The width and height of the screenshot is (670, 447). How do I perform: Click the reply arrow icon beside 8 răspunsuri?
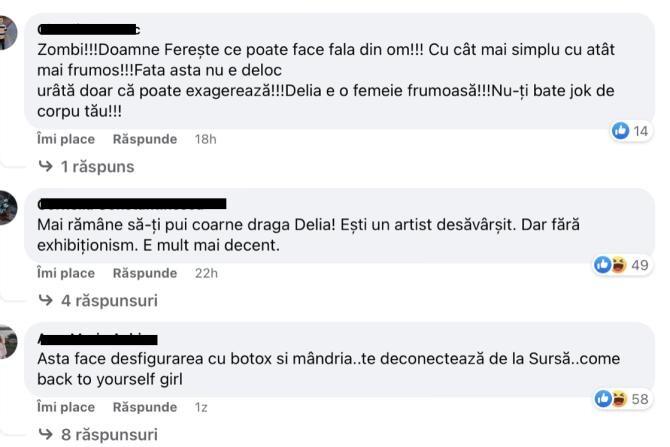pos(46,434)
